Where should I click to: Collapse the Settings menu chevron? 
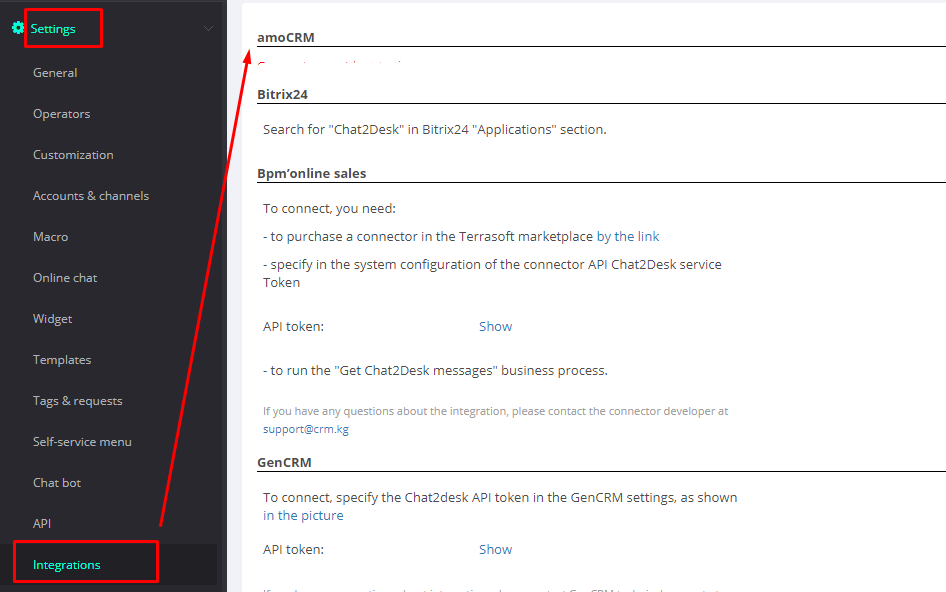pos(208,29)
